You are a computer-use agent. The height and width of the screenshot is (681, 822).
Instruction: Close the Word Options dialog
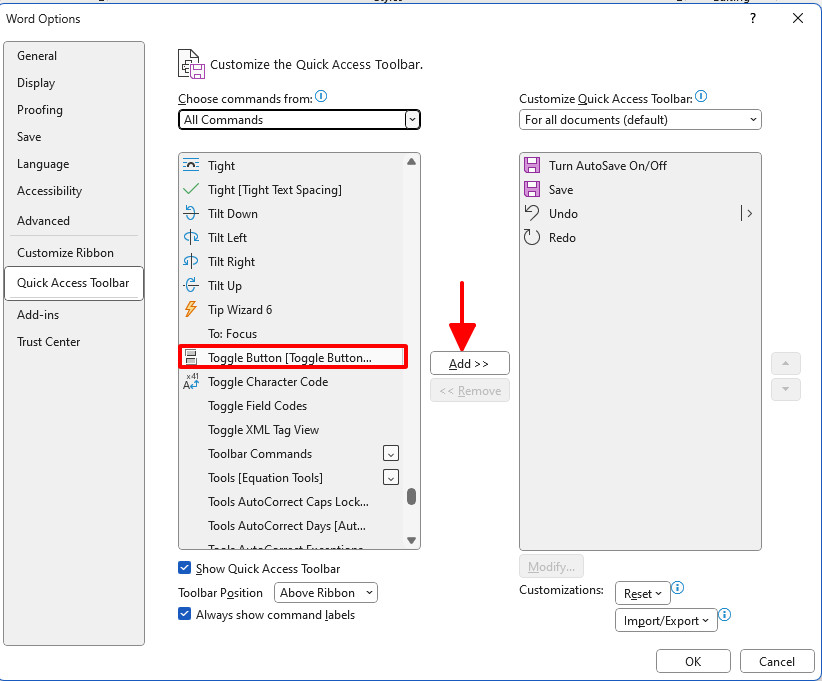click(798, 18)
